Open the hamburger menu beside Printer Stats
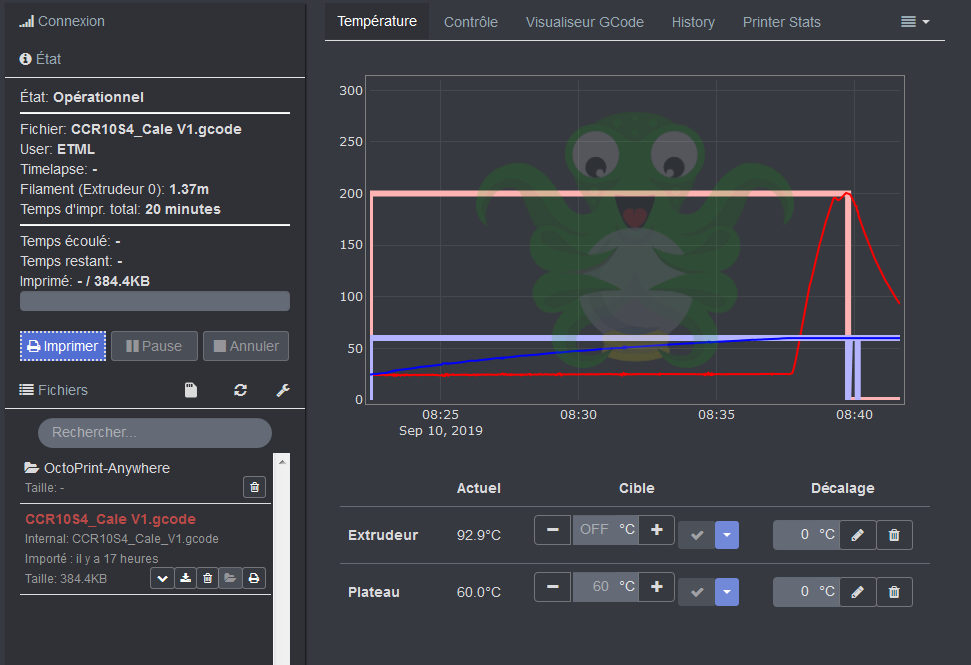971x665 pixels. pyautogui.click(x=915, y=22)
